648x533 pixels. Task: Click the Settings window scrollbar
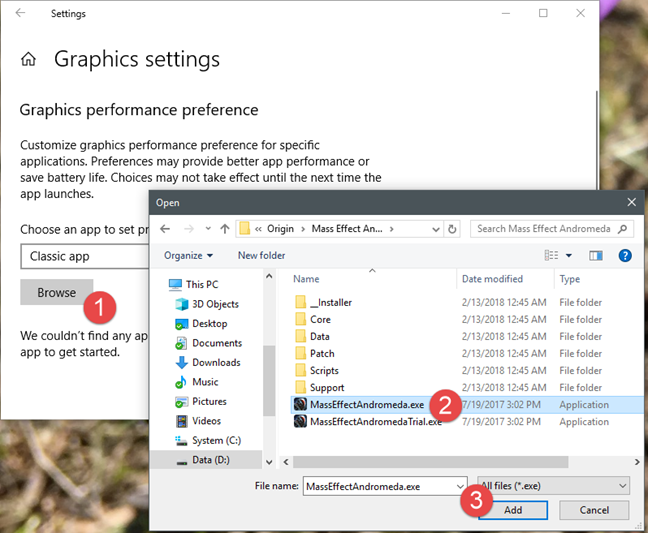click(596, 140)
